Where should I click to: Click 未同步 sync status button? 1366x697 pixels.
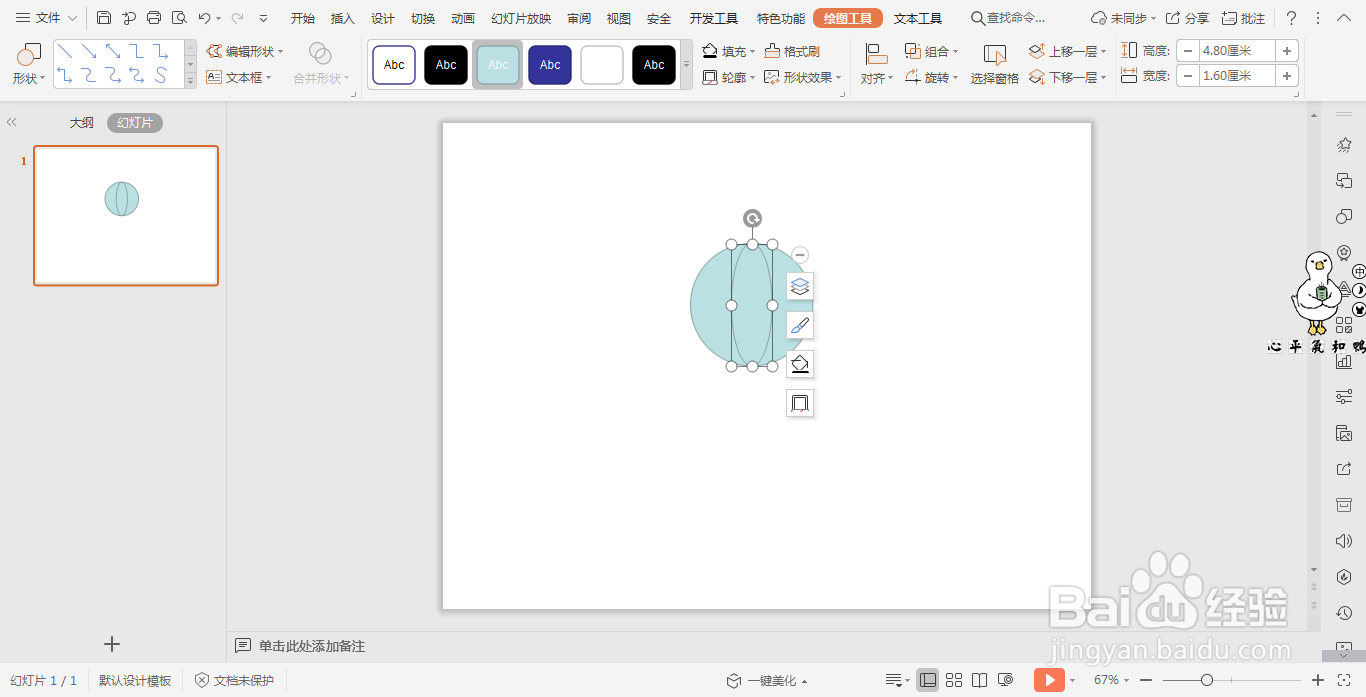pos(1123,18)
